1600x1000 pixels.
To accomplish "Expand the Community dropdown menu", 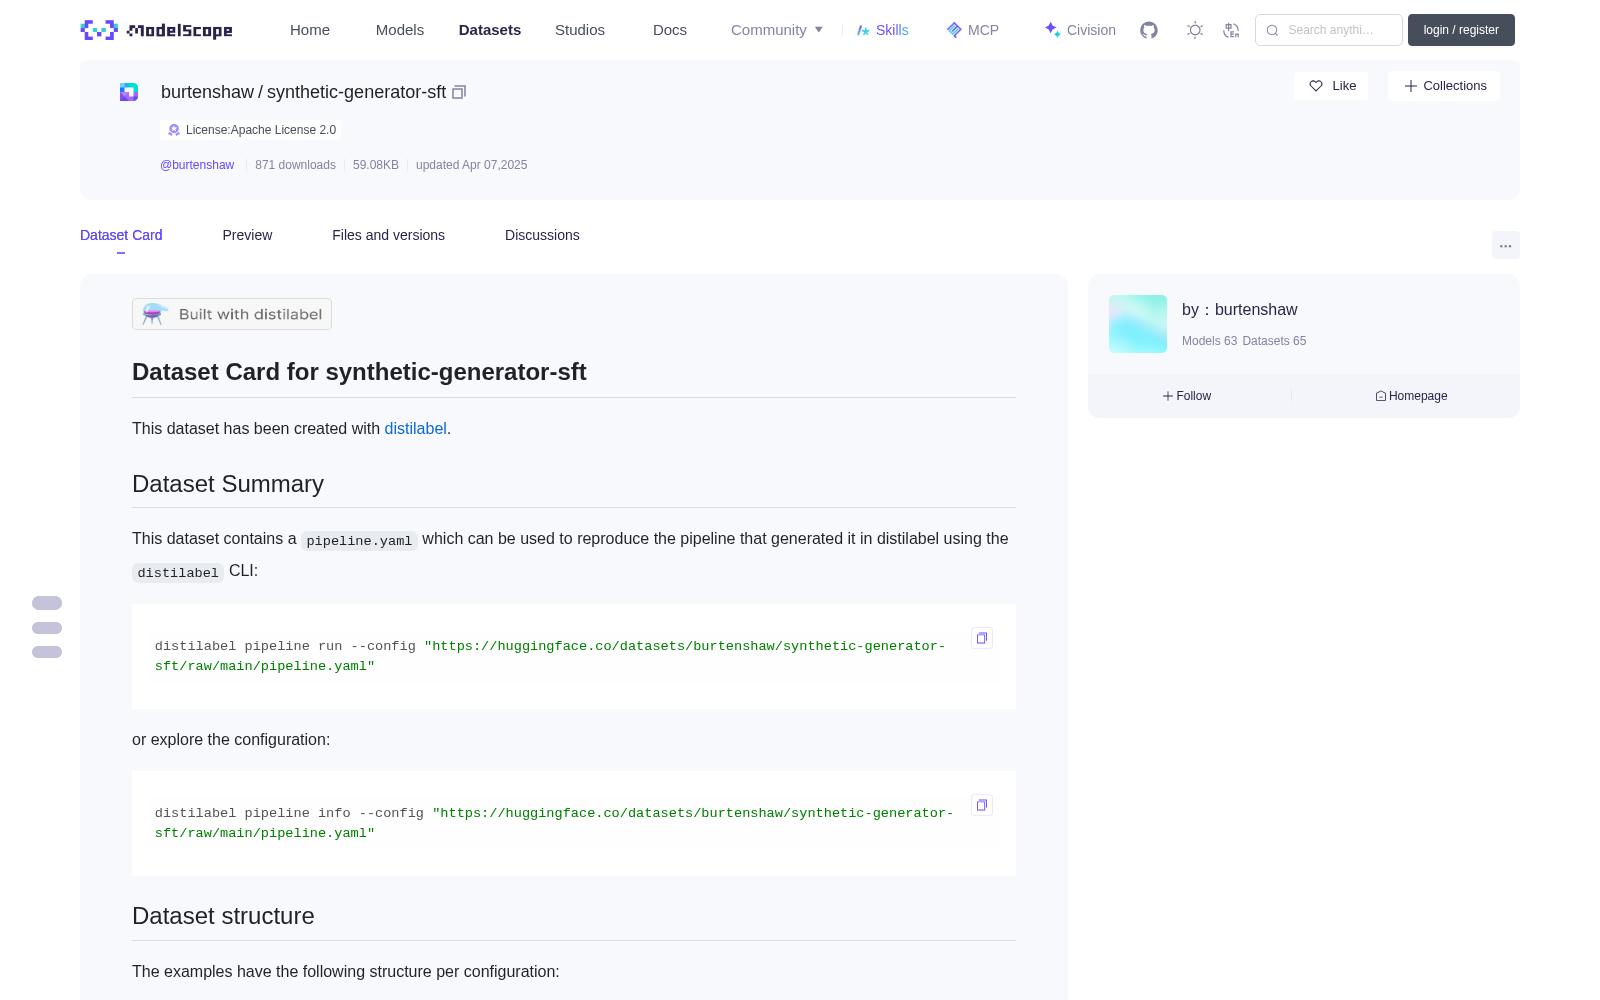I will pos(777,30).
